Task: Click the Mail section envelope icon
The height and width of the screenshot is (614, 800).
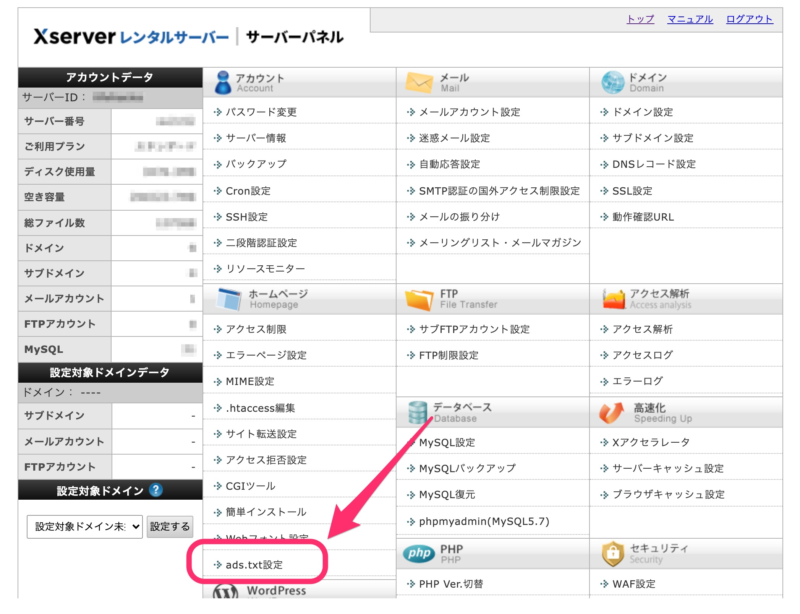Action: click(x=419, y=82)
